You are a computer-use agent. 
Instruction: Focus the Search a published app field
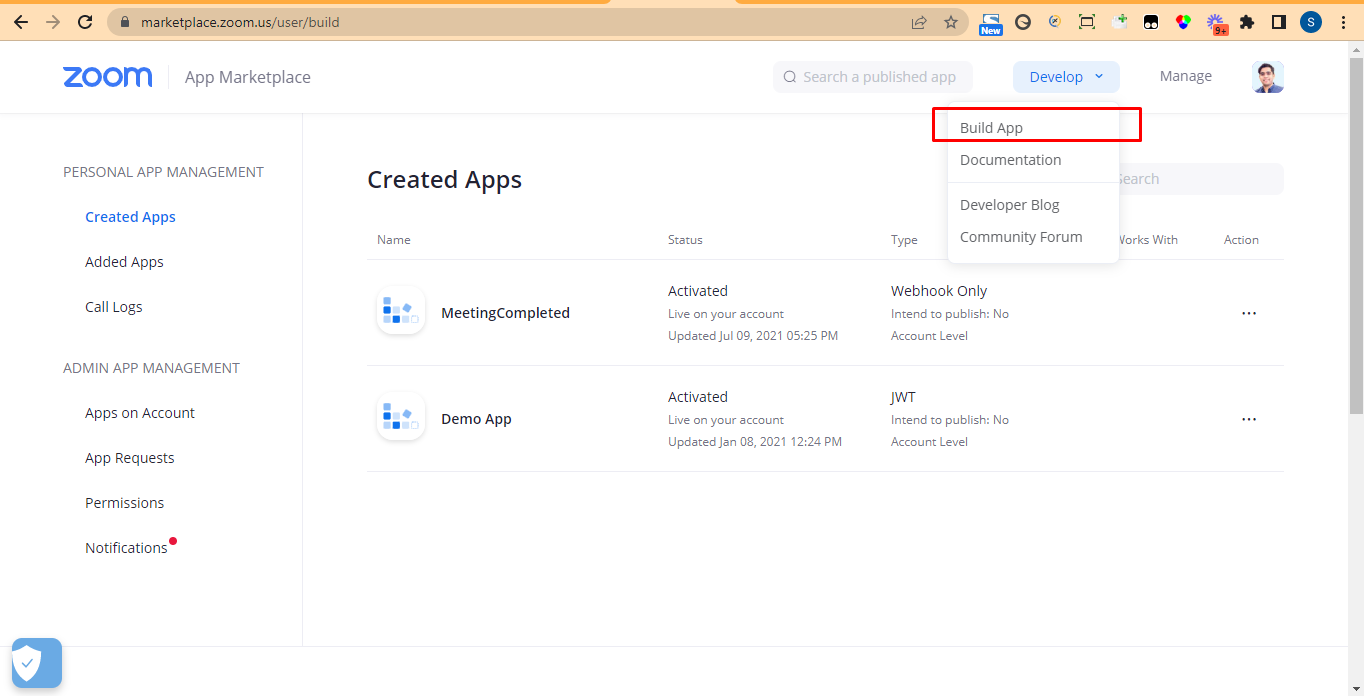tap(878, 77)
